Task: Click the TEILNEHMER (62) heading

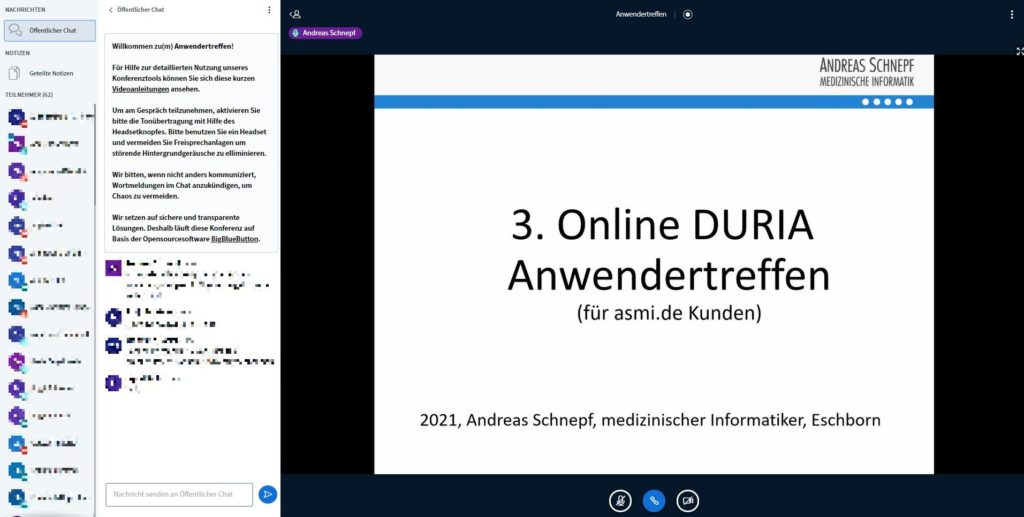Action: [29, 95]
